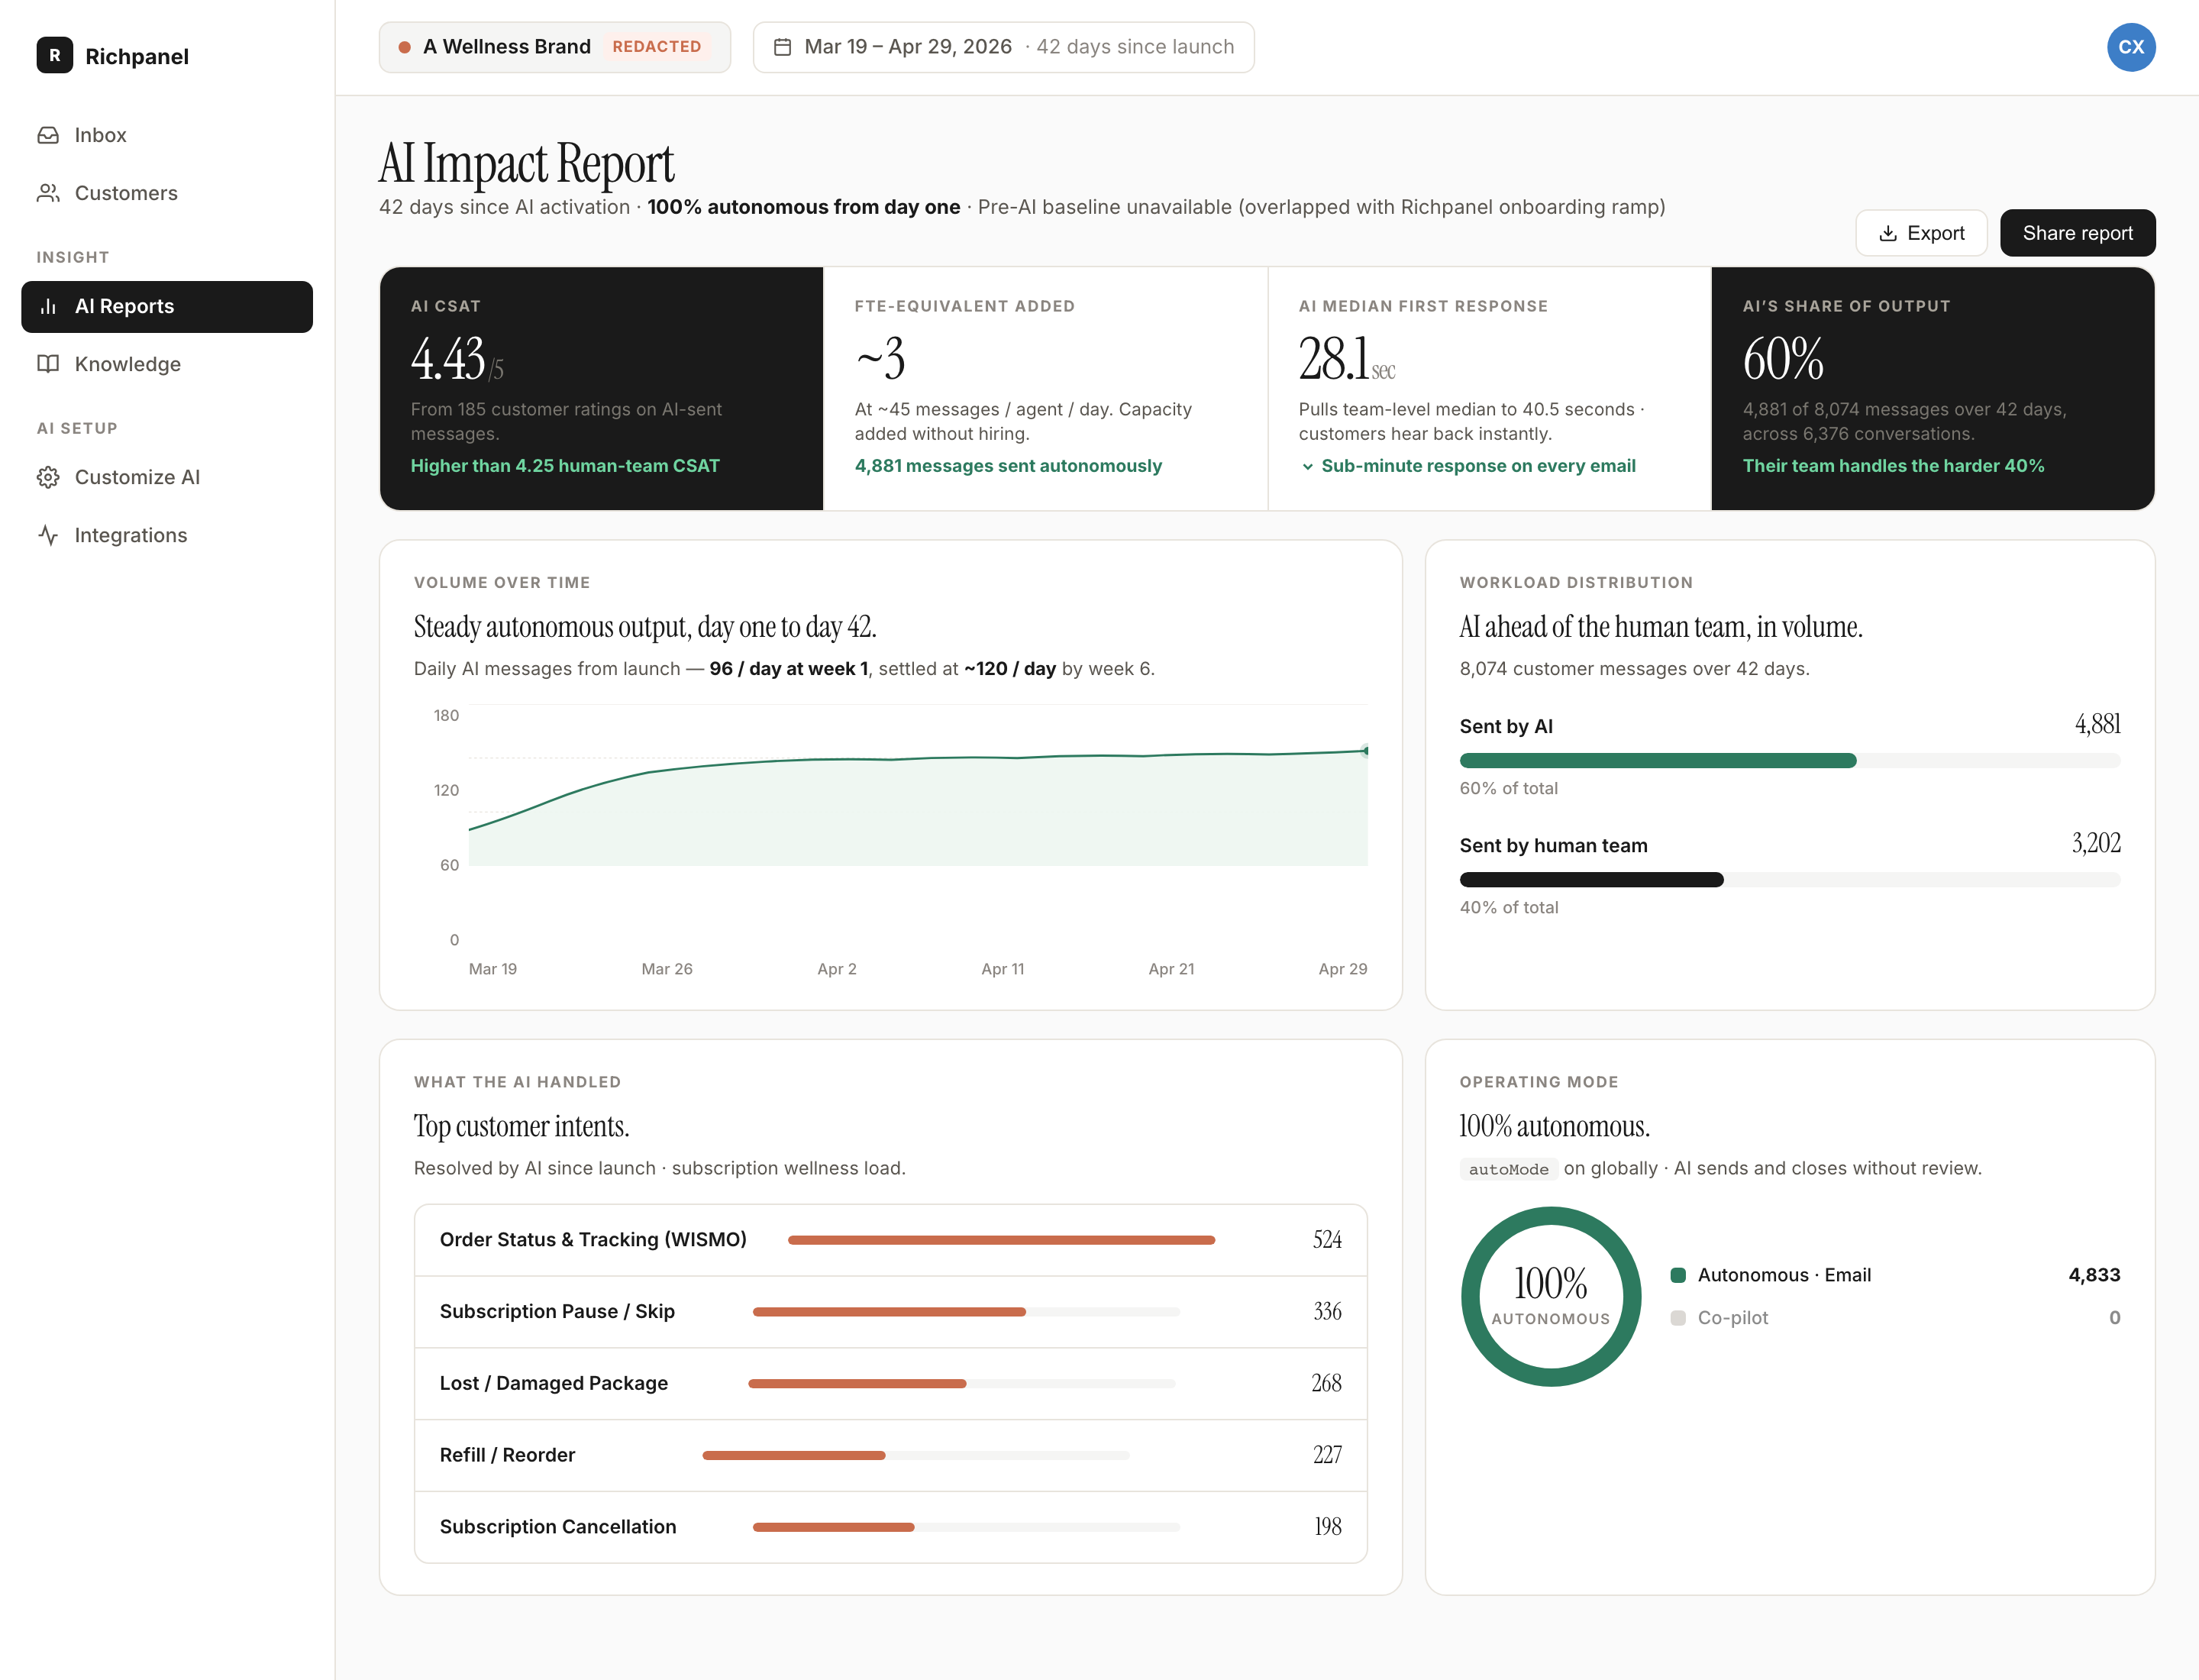
Task: Open the A Wellness Brand selector
Action: tap(555, 47)
